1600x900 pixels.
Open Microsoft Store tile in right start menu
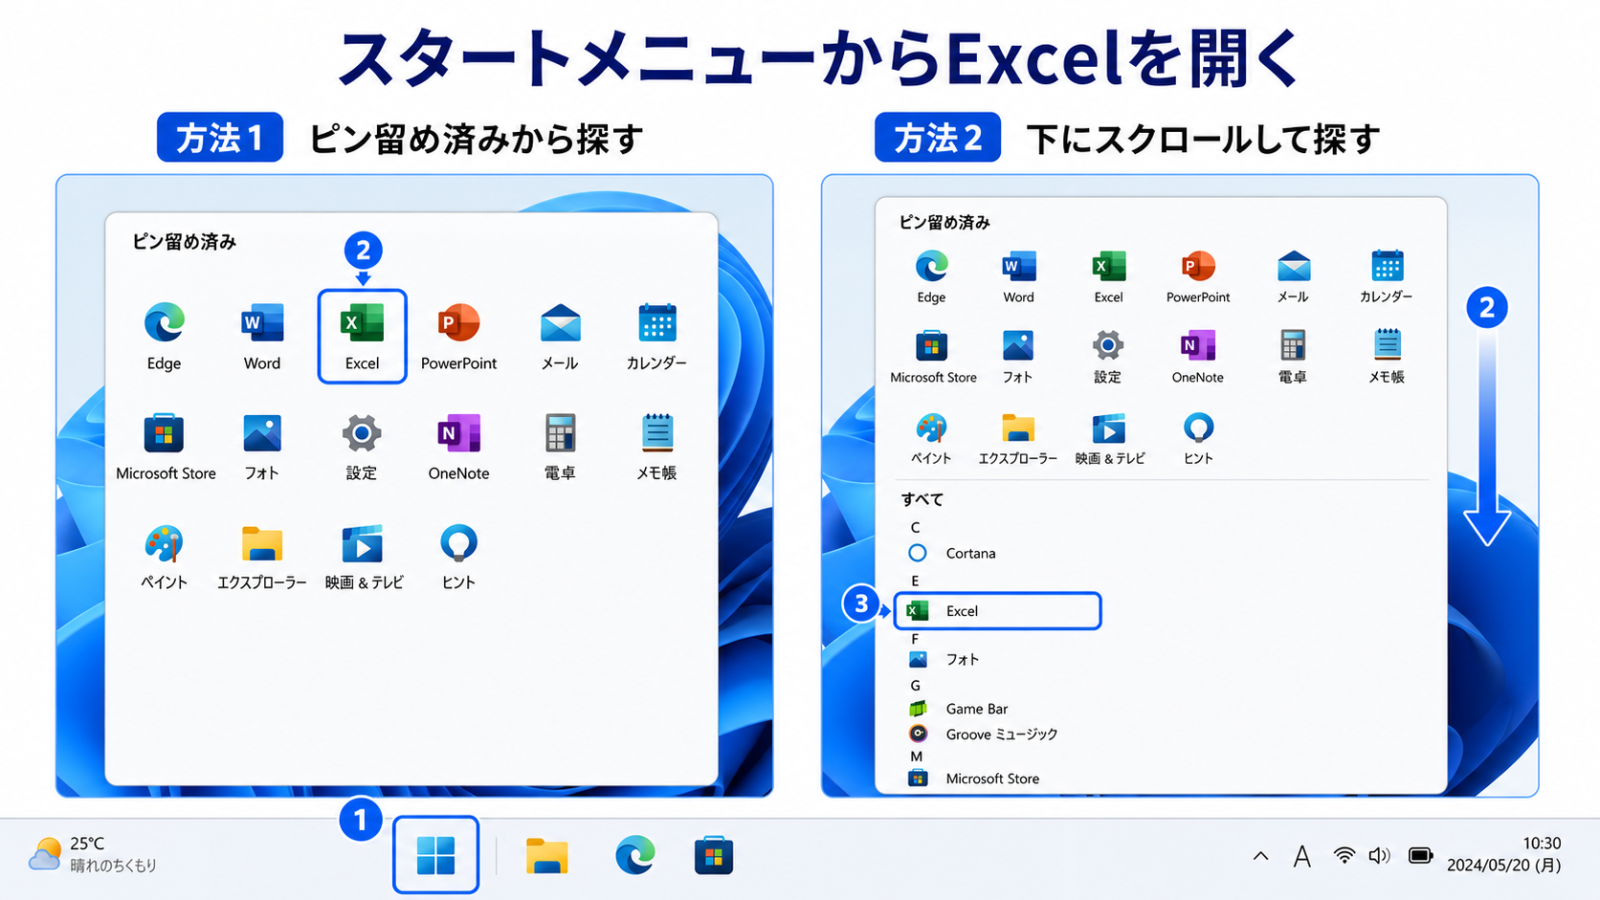[933, 357]
